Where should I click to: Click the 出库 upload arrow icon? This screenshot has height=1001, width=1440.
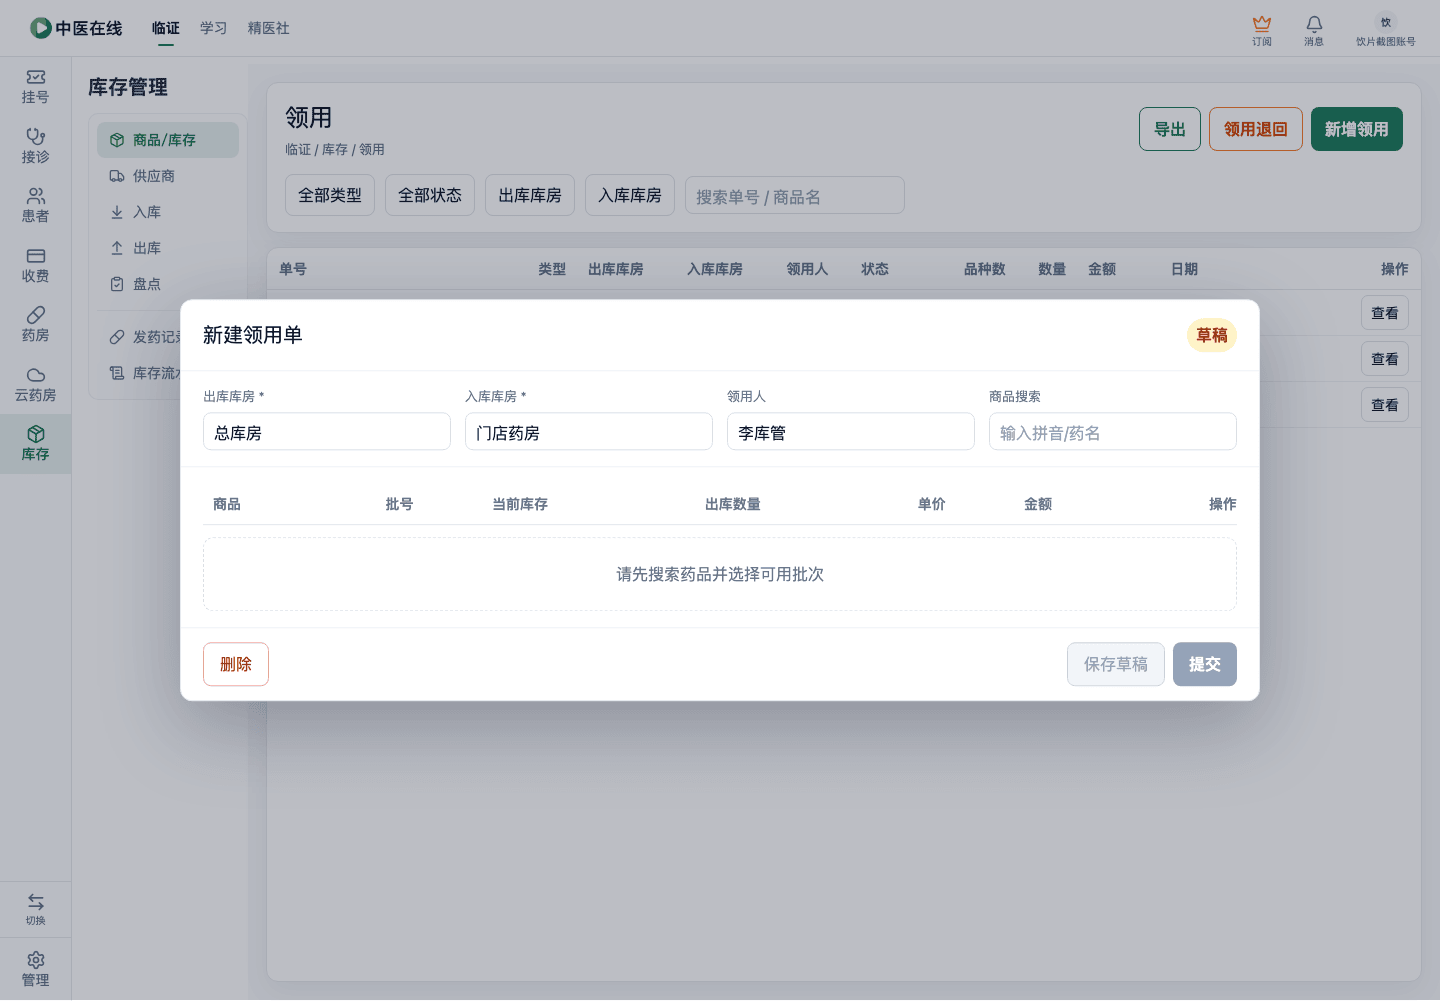pyautogui.click(x=117, y=248)
